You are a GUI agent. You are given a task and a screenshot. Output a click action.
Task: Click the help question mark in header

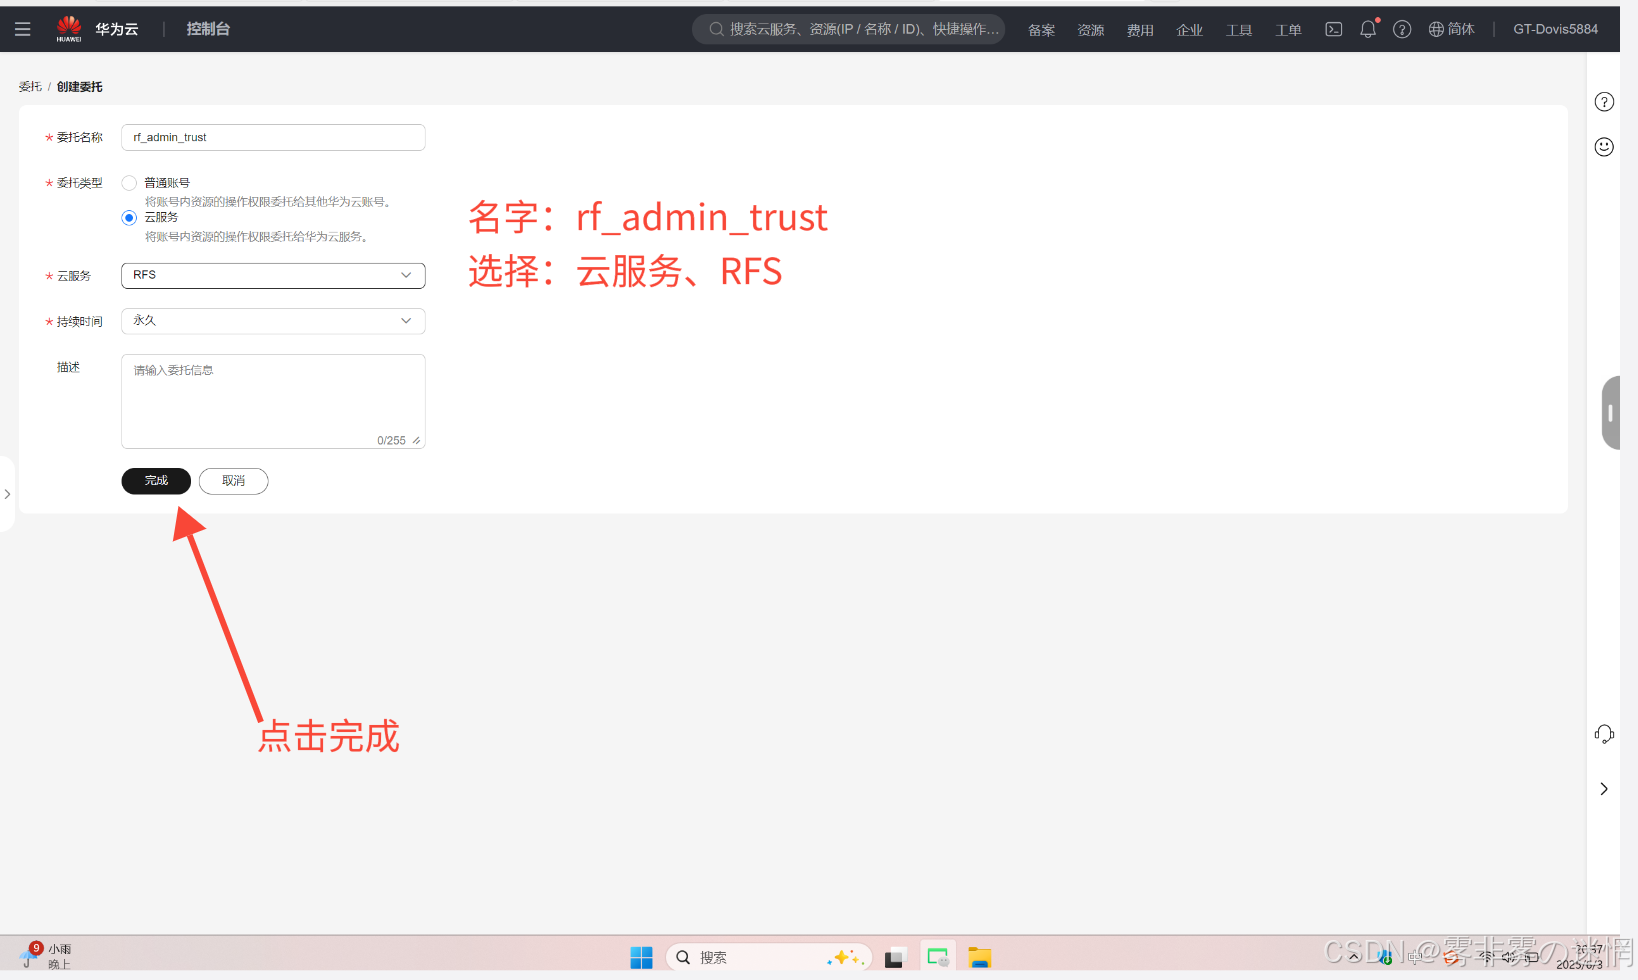point(1402,29)
